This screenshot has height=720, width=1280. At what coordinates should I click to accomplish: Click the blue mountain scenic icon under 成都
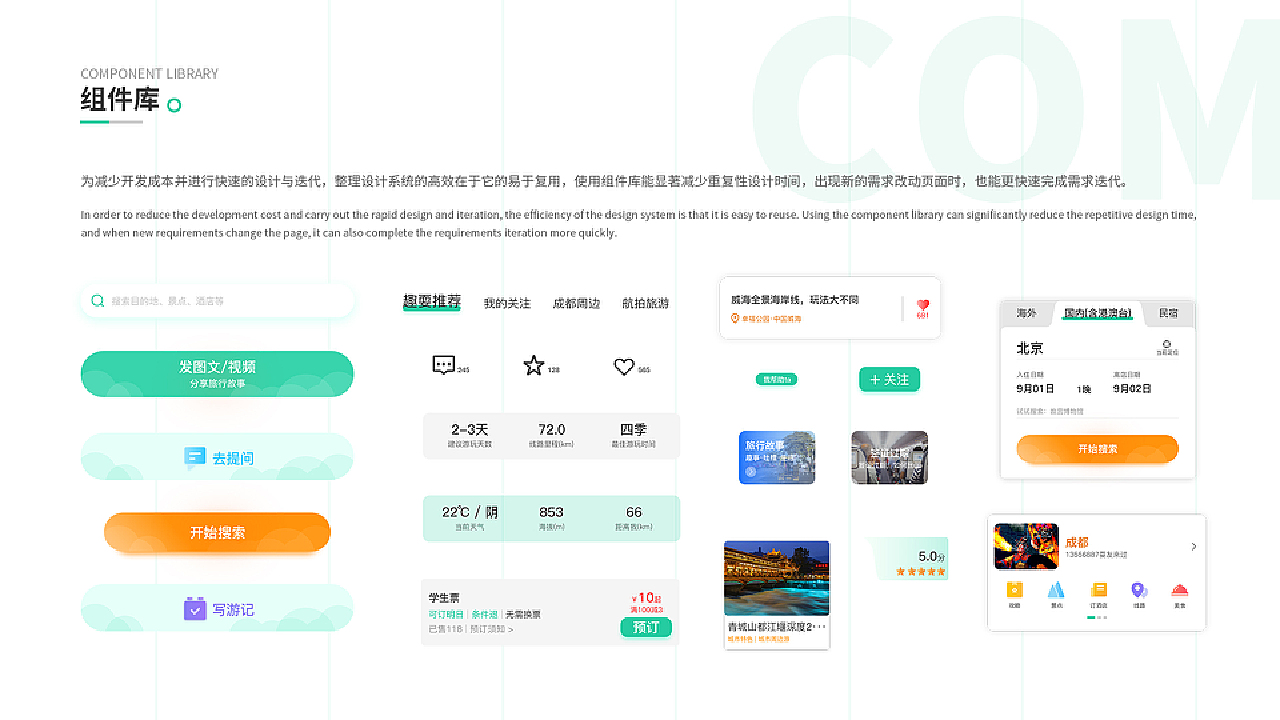[x=1056, y=590]
